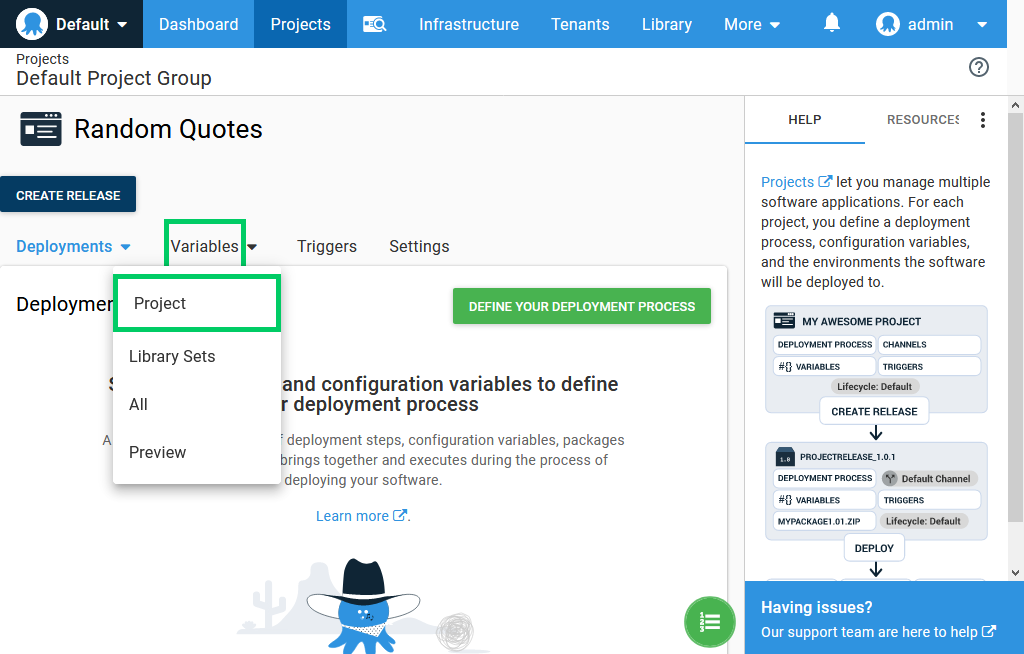Open the Projects tab in the top bar

click(300, 24)
